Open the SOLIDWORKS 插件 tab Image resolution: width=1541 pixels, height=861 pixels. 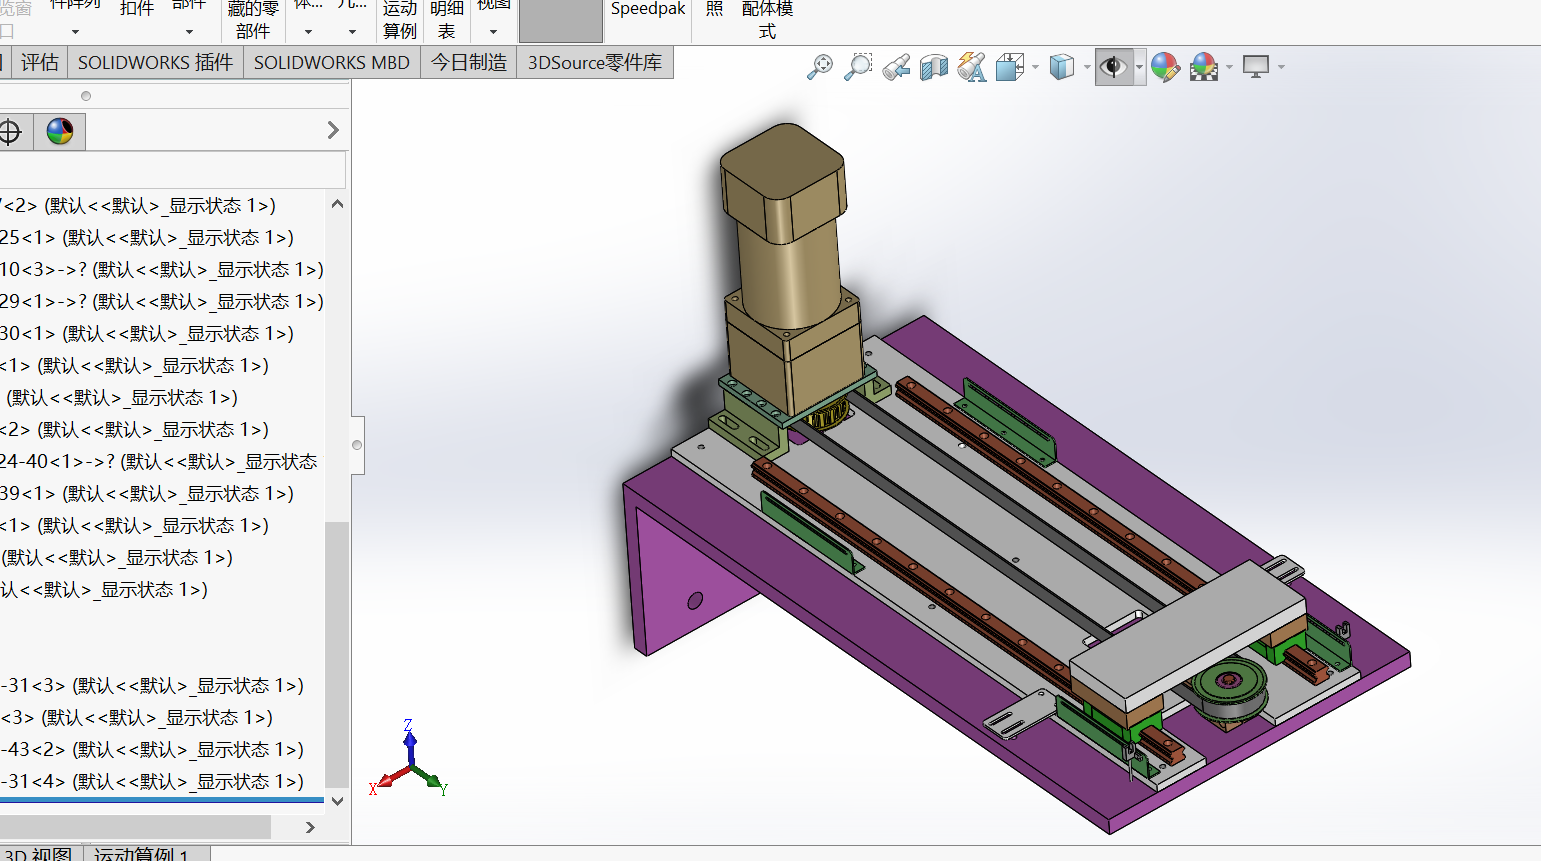tap(155, 62)
